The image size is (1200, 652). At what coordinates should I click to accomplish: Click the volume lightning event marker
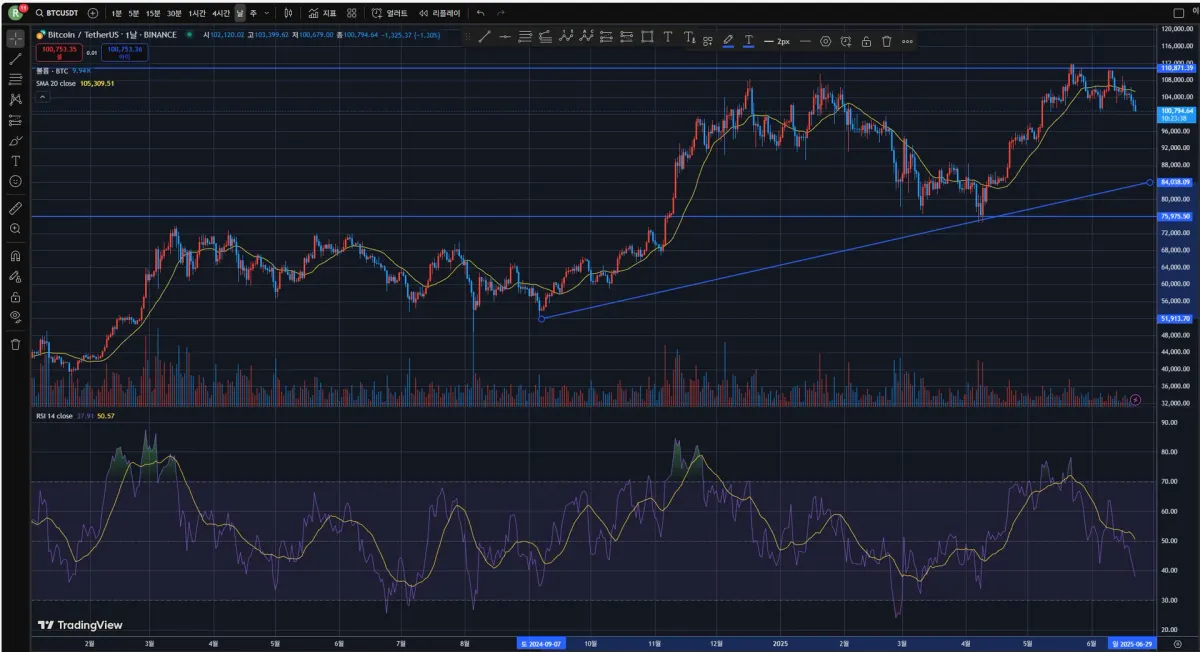tap(1135, 400)
